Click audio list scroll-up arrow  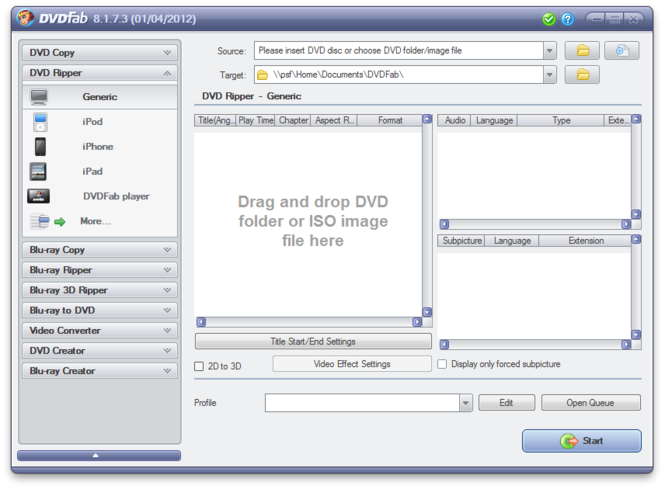pyautogui.click(x=636, y=119)
